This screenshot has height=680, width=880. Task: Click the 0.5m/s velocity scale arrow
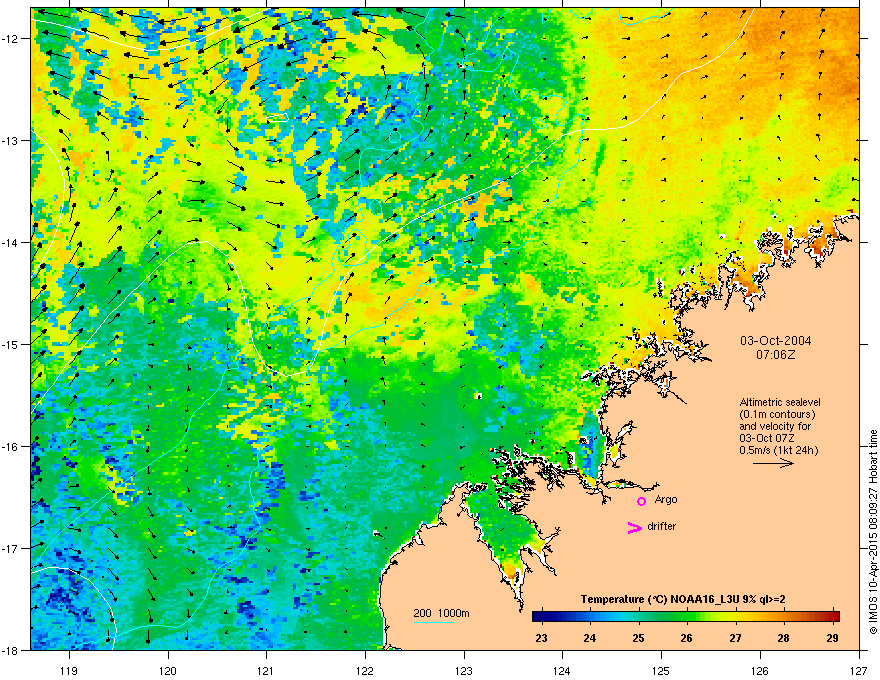(x=773, y=463)
